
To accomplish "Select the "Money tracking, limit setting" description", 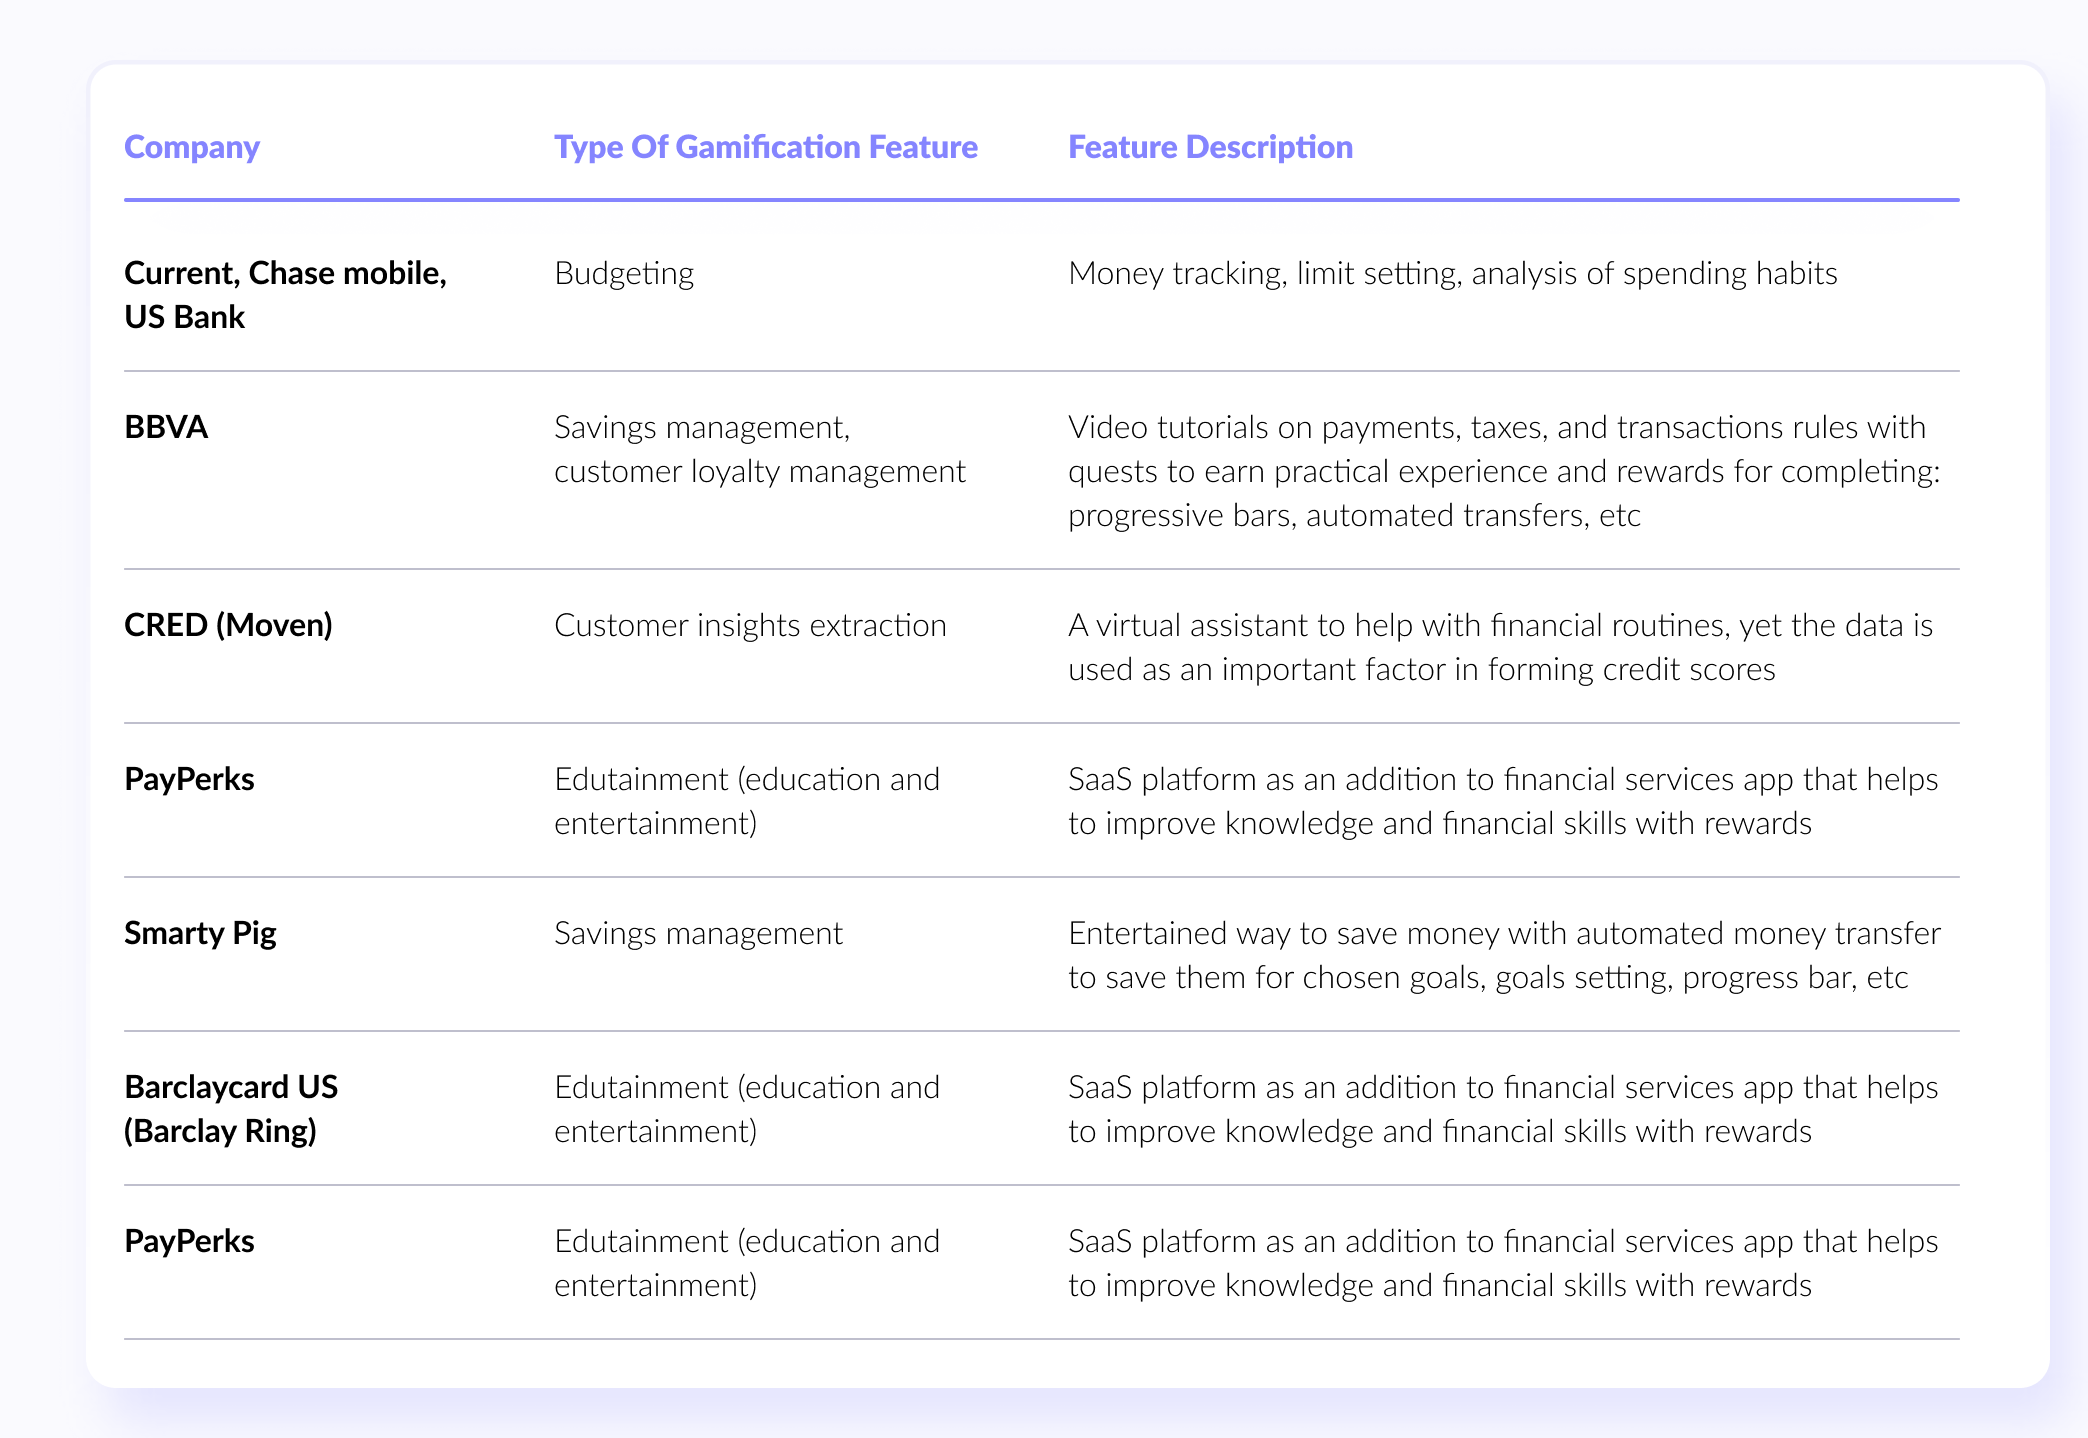I will coord(1453,273).
